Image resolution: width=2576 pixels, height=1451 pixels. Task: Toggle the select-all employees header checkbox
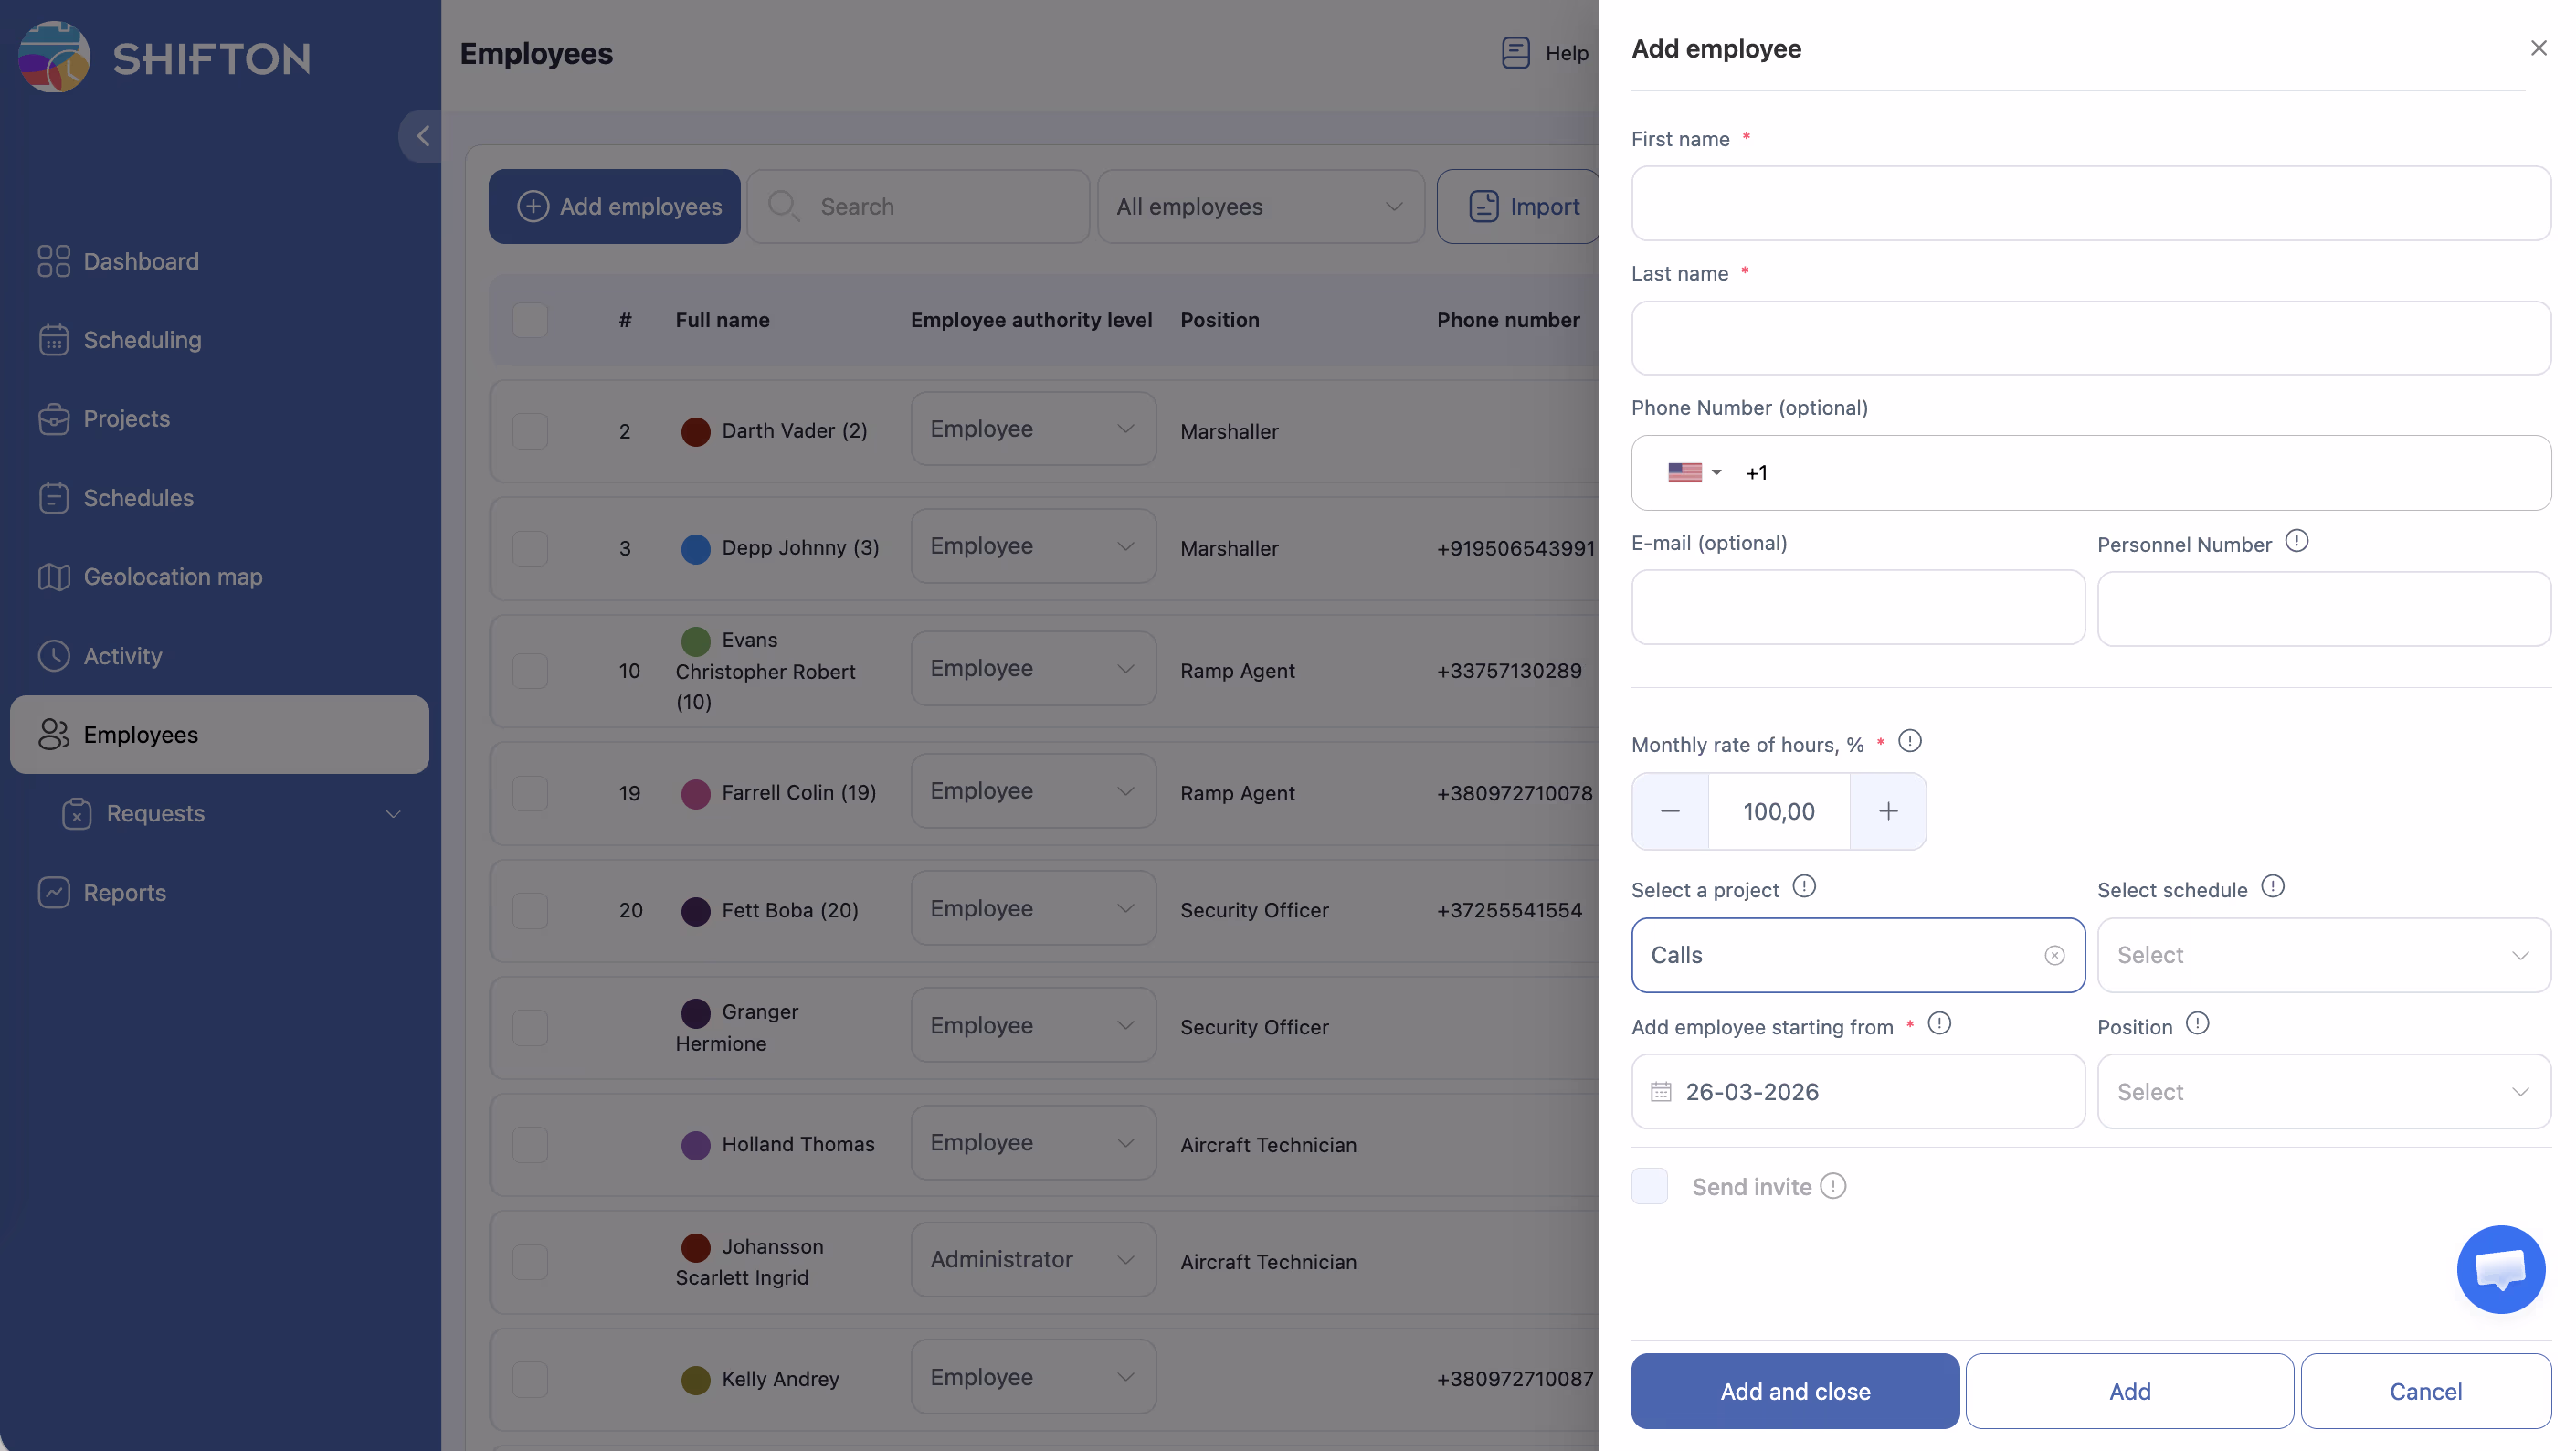(x=530, y=320)
